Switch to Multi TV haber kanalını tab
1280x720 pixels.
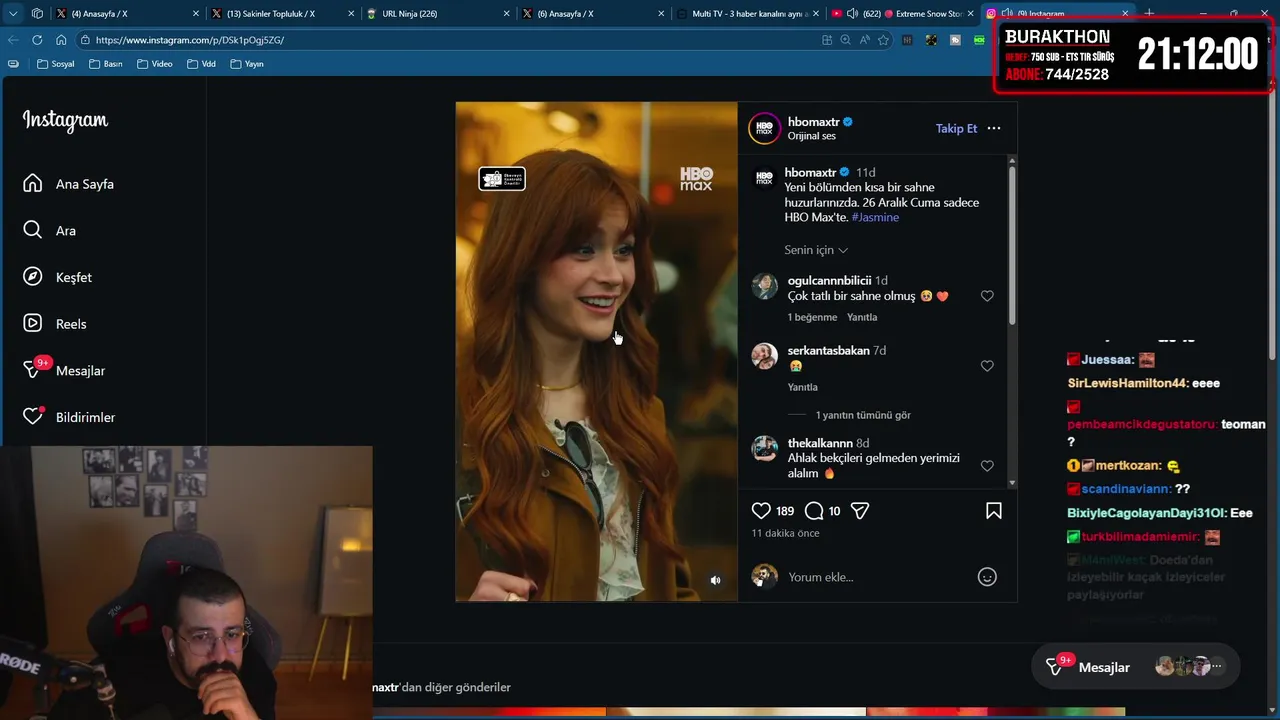pos(748,14)
